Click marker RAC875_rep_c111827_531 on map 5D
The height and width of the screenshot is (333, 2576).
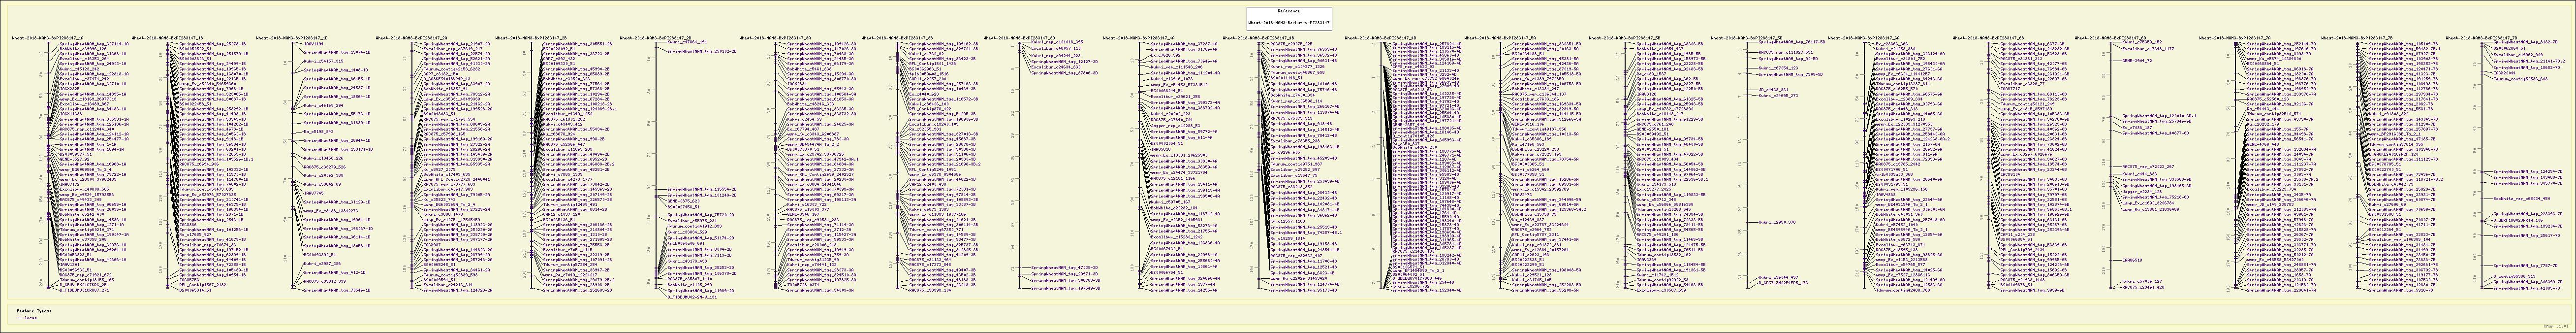[x=1786, y=51]
